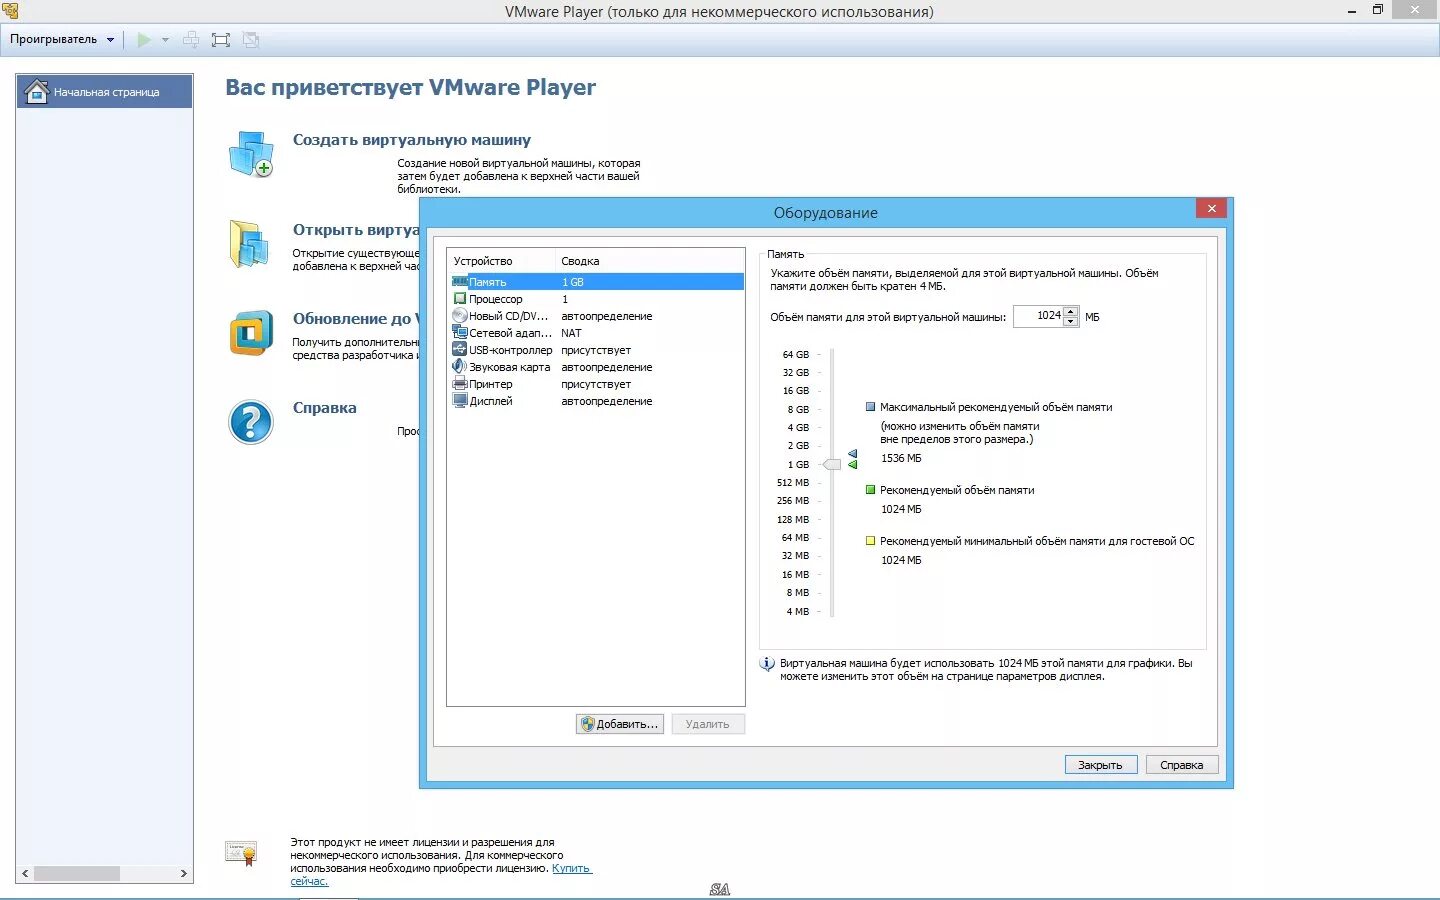Viewport: 1440px width, 900px height.
Task: Click the sound card speaker icon
Action: point(460,367)
